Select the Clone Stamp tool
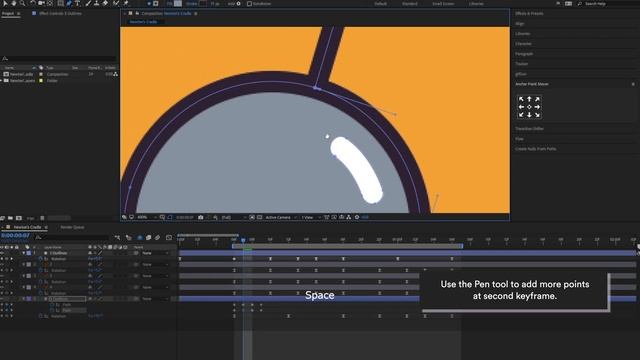Viewport: 640px width, 360px height. (x=96, y=3)
